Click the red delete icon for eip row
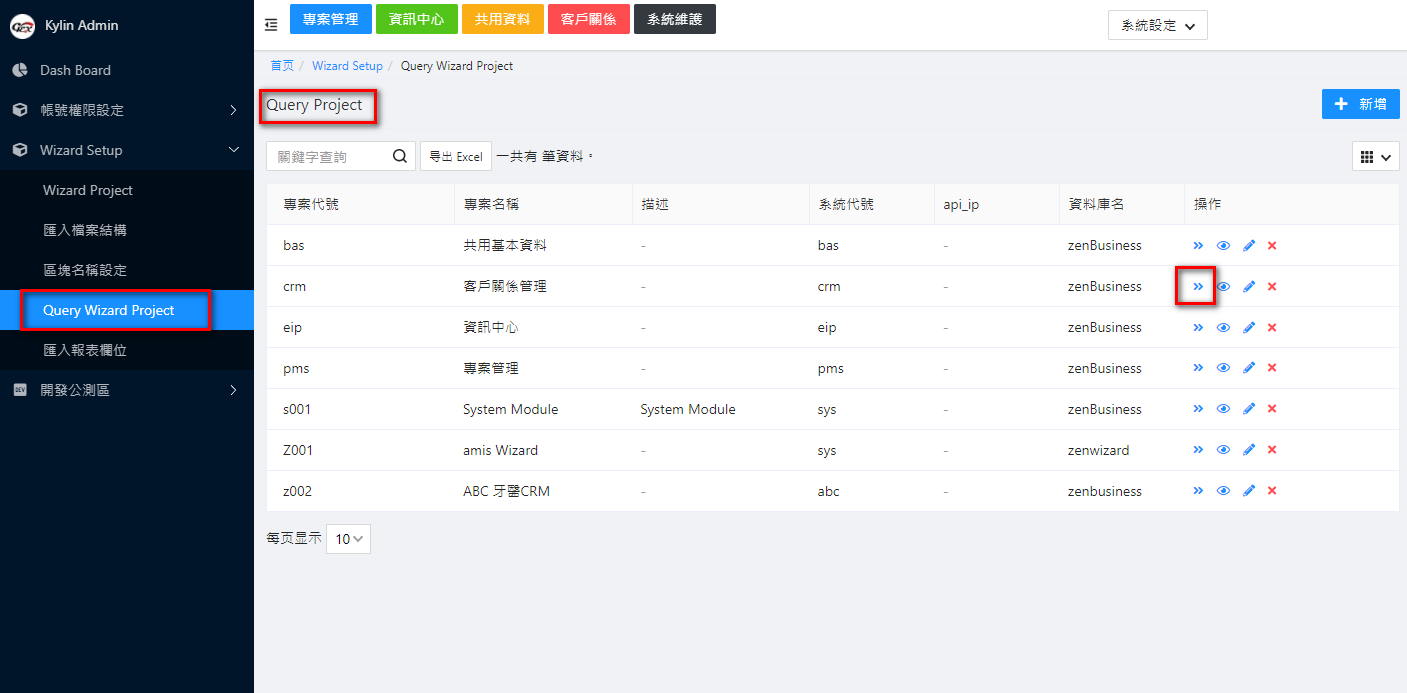This screenshot has height=693, width=1407. click(x=1272, y=327)
